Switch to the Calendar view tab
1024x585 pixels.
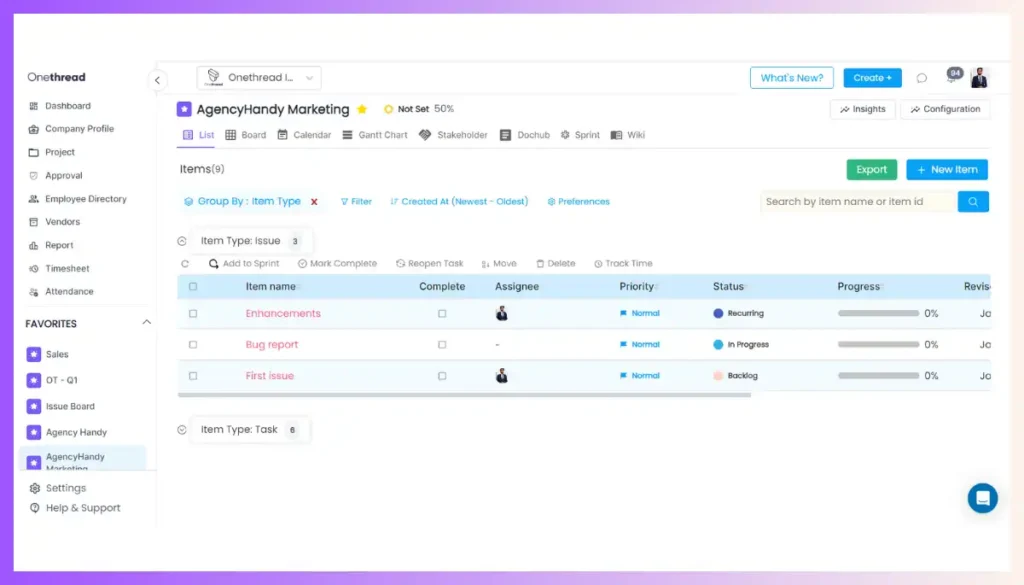pyautogui.click(x=304, y=135)
